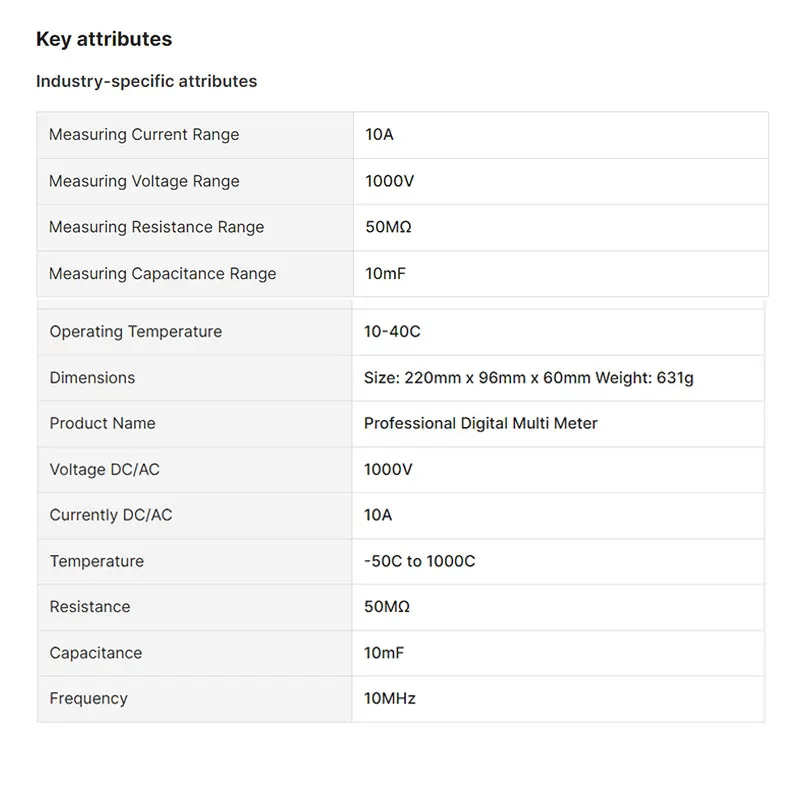Click the "Measuring Current Range" label
This screenshot has width=800, height=800.
point(144,135)
